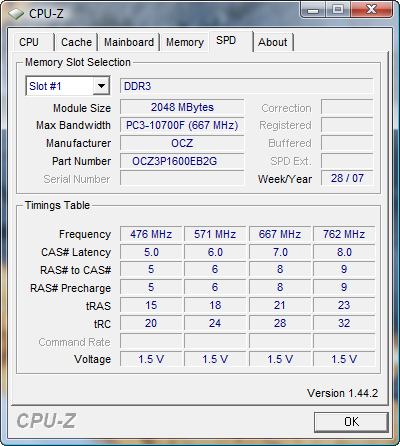Open the Slot #1 dropdown arrow
The height and width of the screenshot is (446, 400).
(x=101, y=86)
